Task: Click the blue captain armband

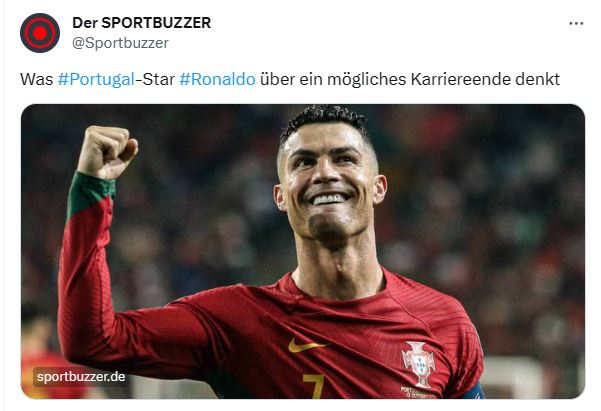Action: [x=473, y=391]
